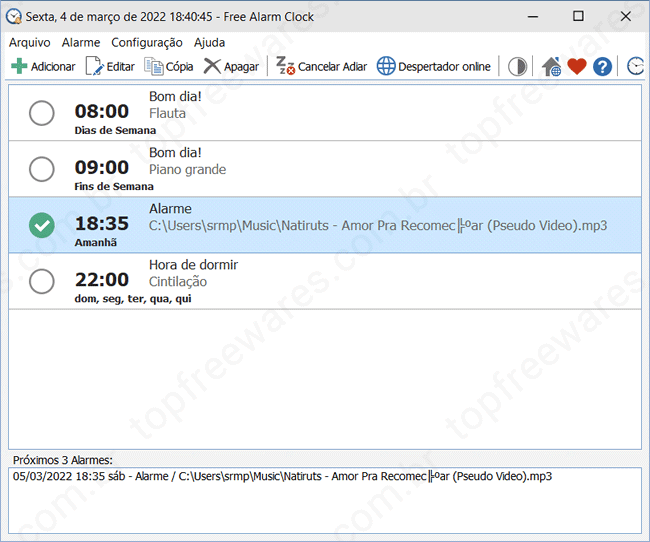Open the Arquivo menu
This screenshot has height=542, width=650.
tap(30, 42)
